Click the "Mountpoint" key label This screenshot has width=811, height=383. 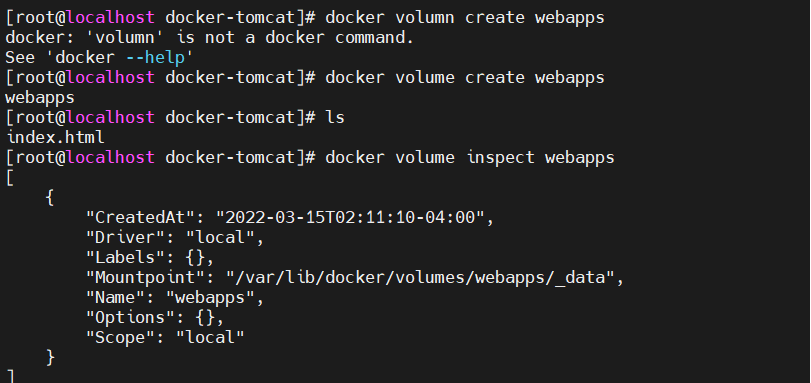click(145, 277)
